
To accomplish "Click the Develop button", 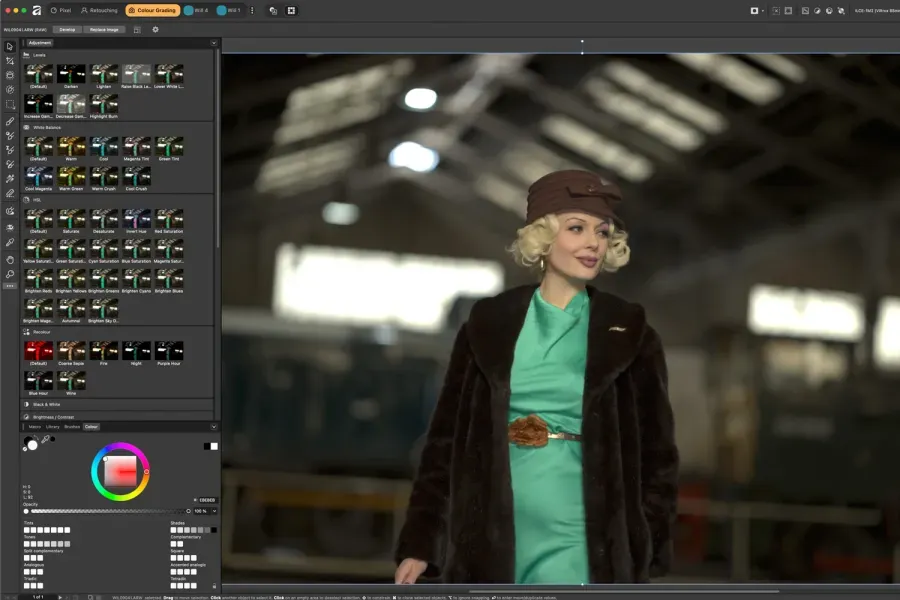I will pos(66,29).
